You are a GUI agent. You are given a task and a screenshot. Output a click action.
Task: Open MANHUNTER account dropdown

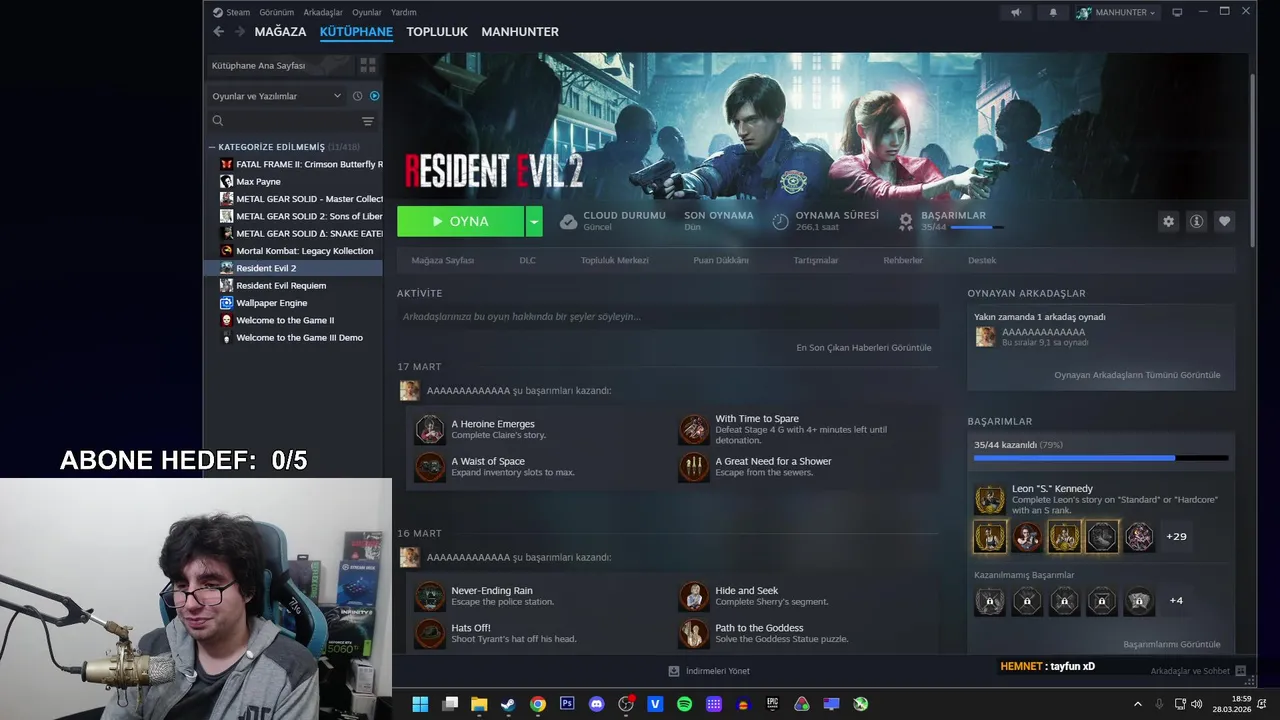[1116, 12]
